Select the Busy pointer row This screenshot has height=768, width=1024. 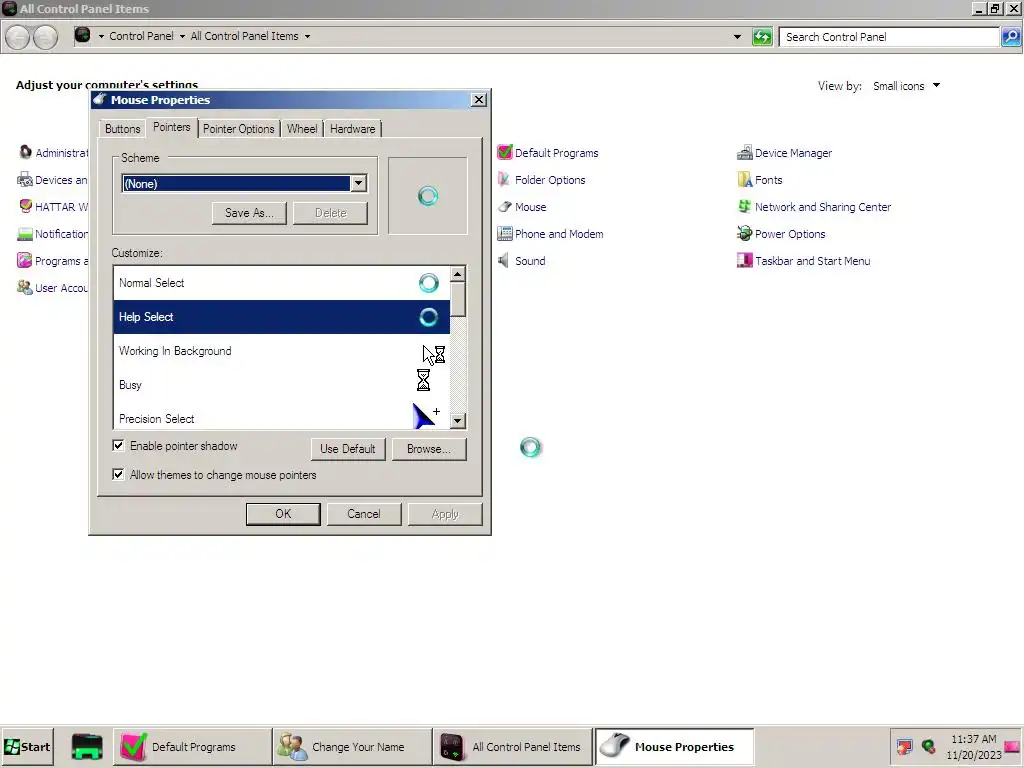281,385
